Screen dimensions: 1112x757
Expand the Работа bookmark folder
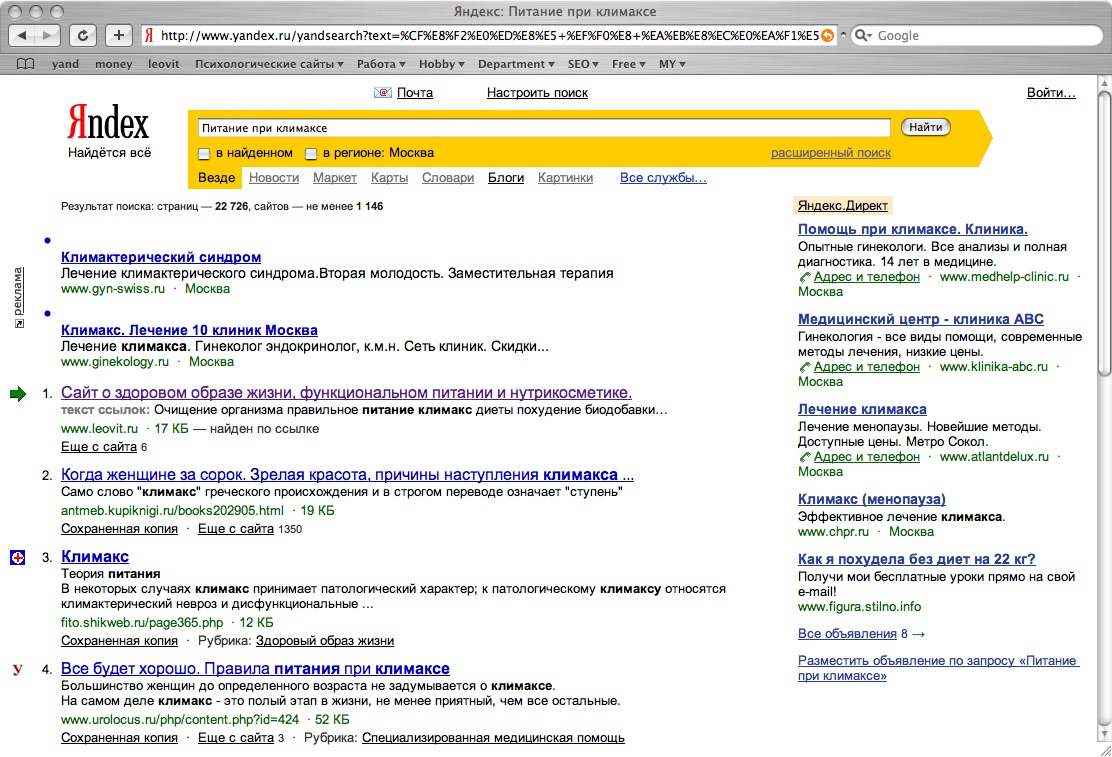pyautogui.click(x=382, y=64)
